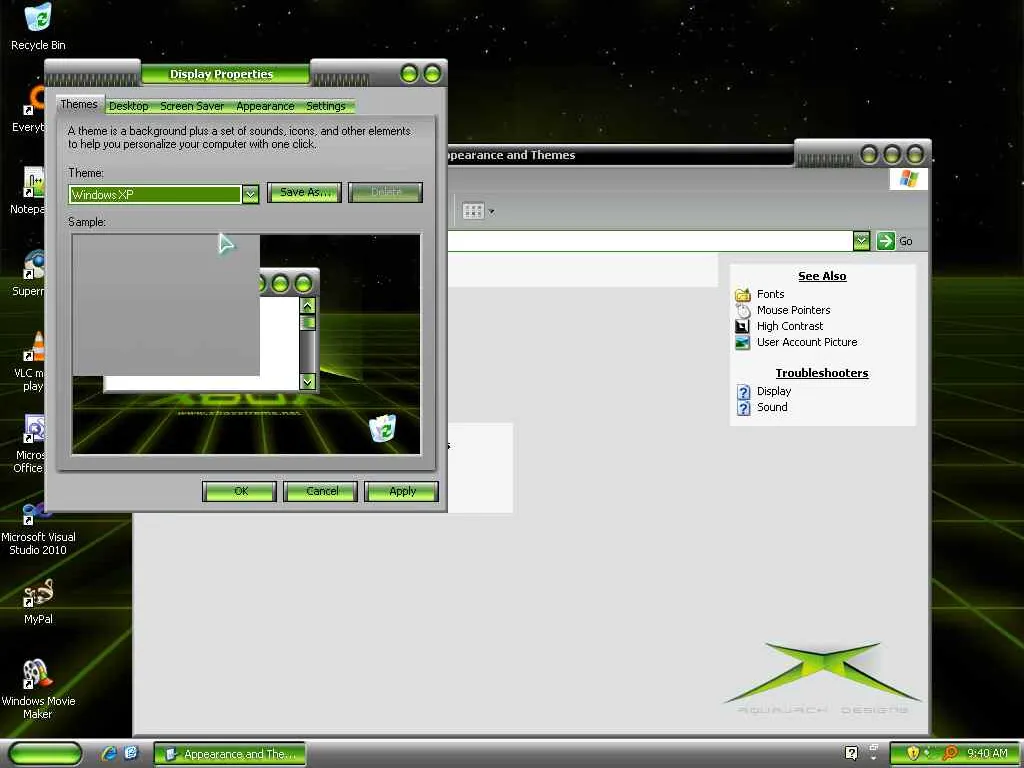Click the Go button in address bar
The width and height of the screenshot is (1024, 768).
click(894, 241)
